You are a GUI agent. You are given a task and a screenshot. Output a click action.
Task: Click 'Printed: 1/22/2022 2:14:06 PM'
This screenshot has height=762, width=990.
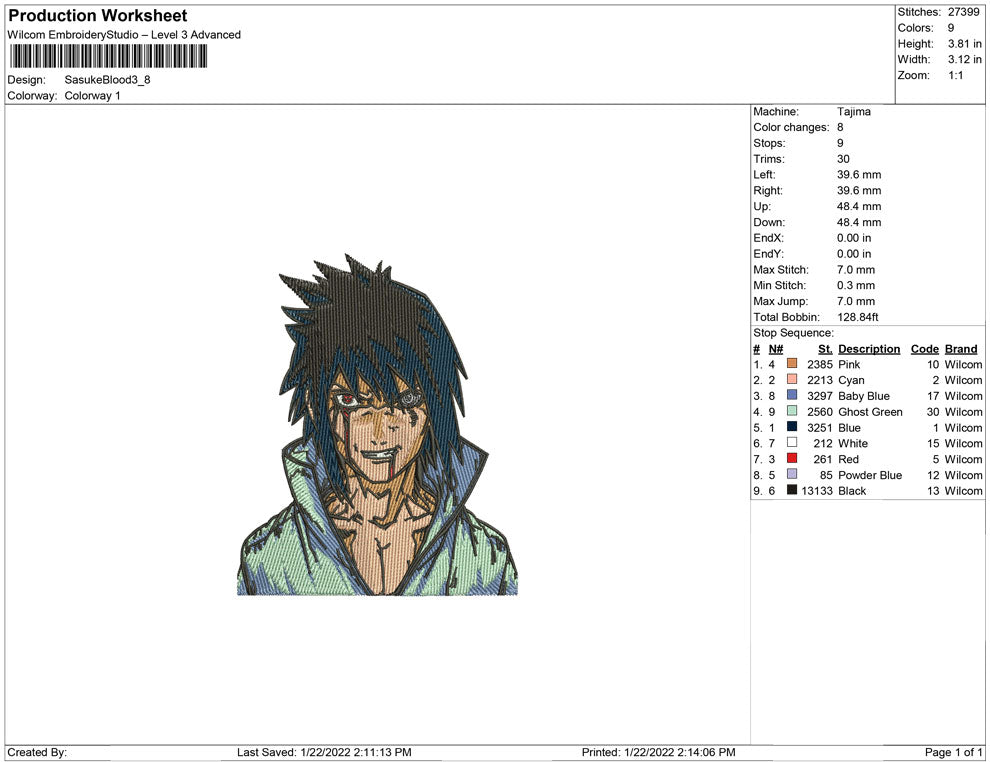pos(659,752)
